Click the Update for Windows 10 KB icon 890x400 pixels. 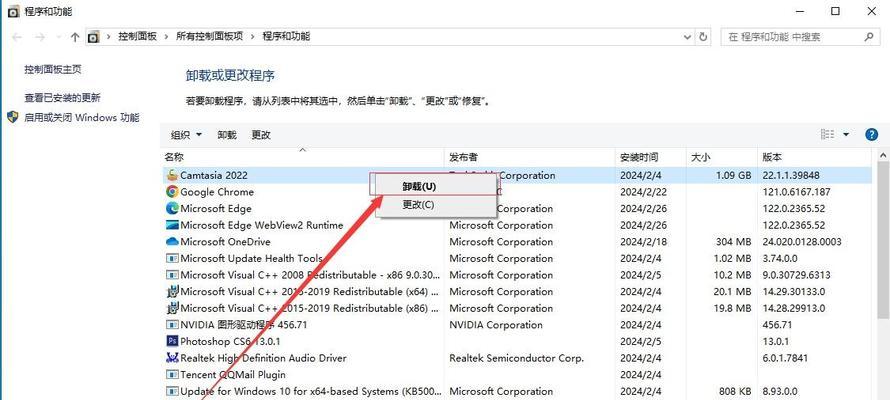click(x=172, y=391)
